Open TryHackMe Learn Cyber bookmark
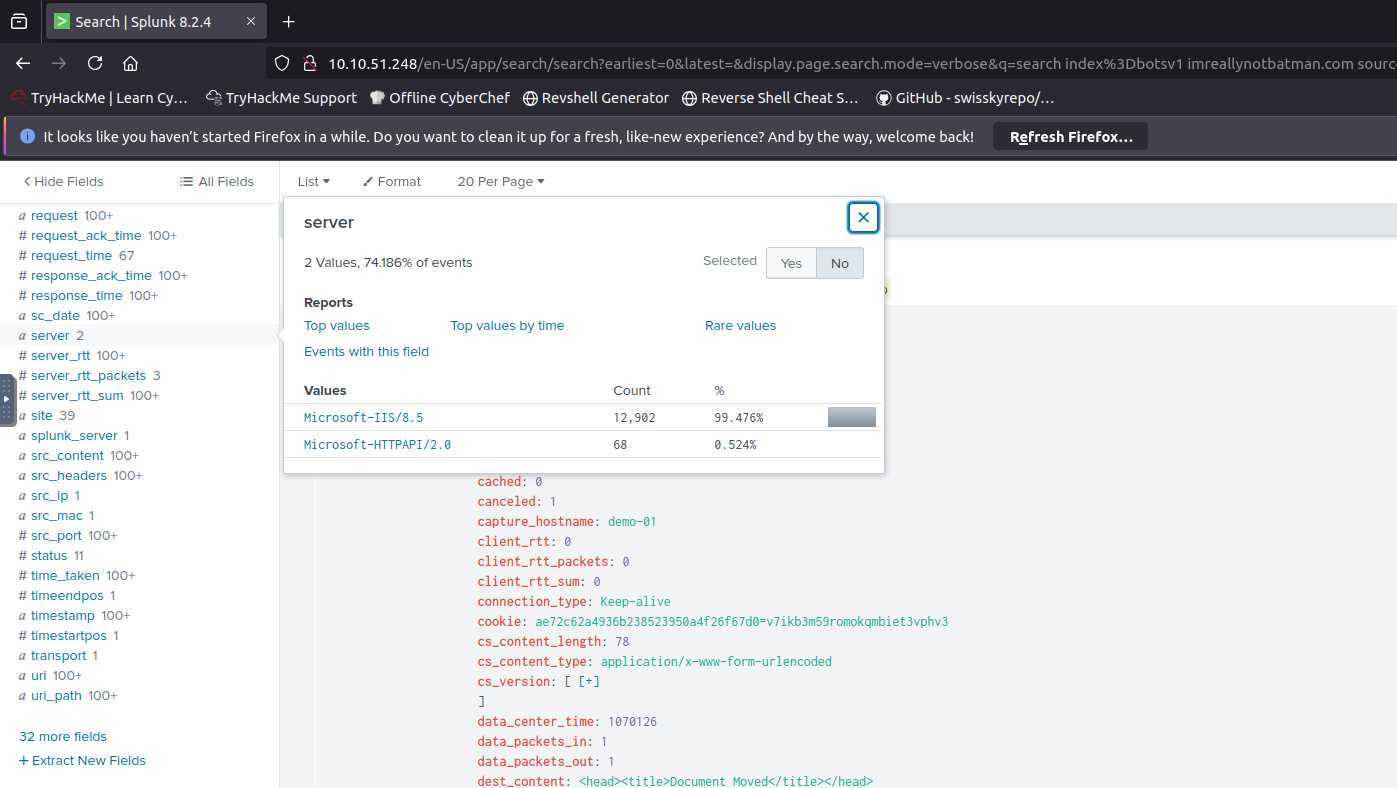 [x=99, y=98]
